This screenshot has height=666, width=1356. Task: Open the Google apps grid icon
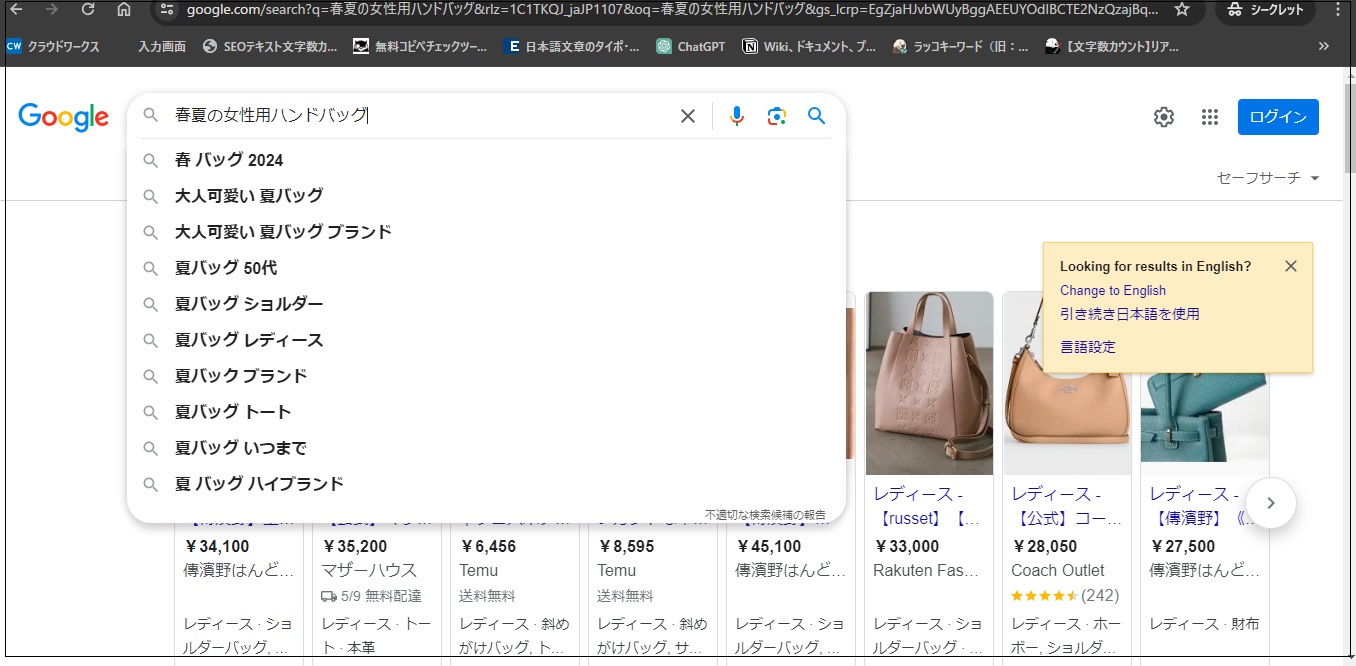[1210, 117]
